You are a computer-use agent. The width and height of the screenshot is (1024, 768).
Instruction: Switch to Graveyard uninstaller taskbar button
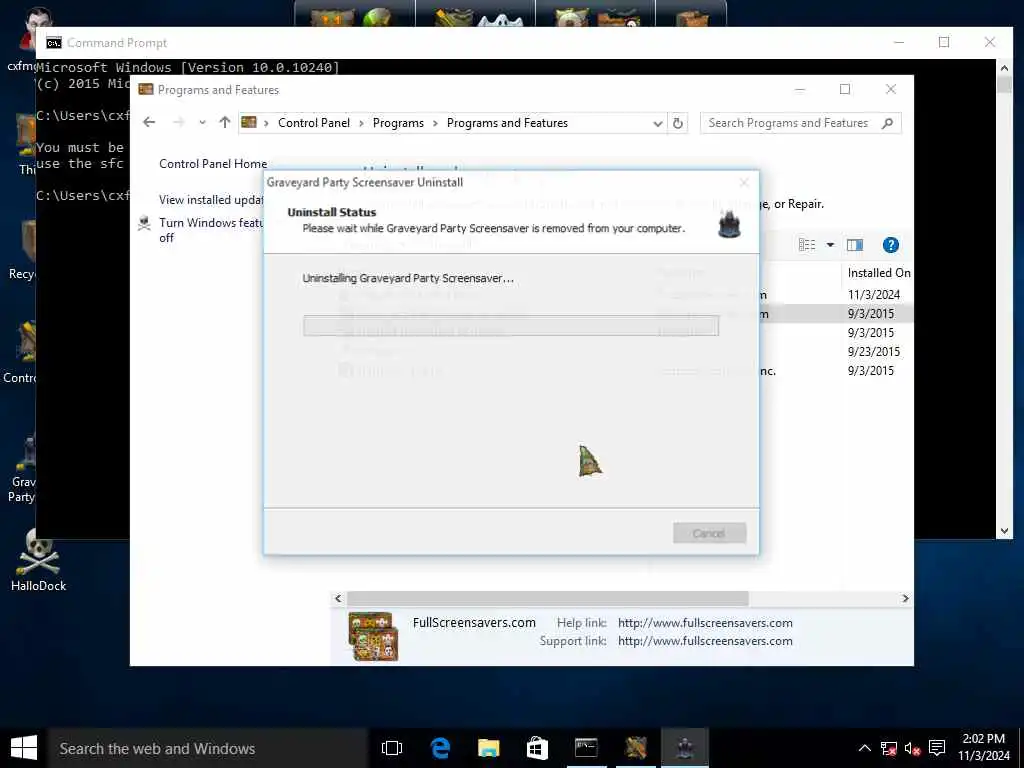tap(684, 748)
